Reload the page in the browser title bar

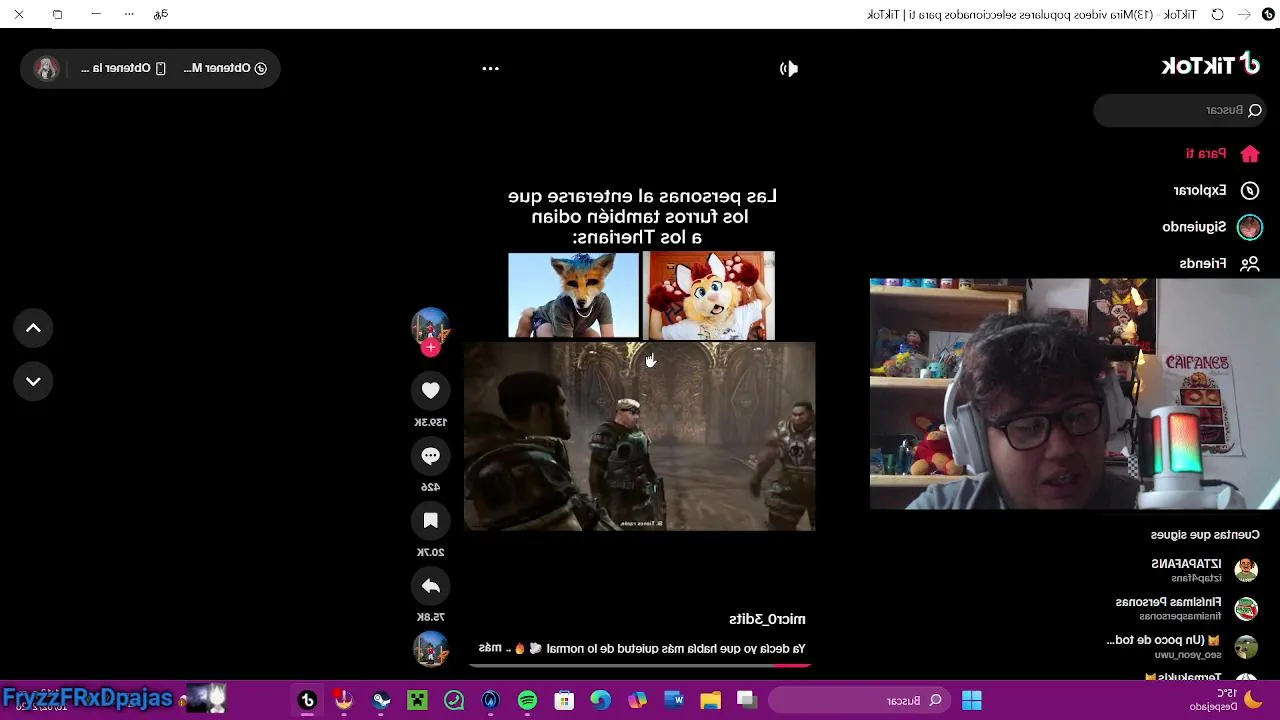[1217, 14]
